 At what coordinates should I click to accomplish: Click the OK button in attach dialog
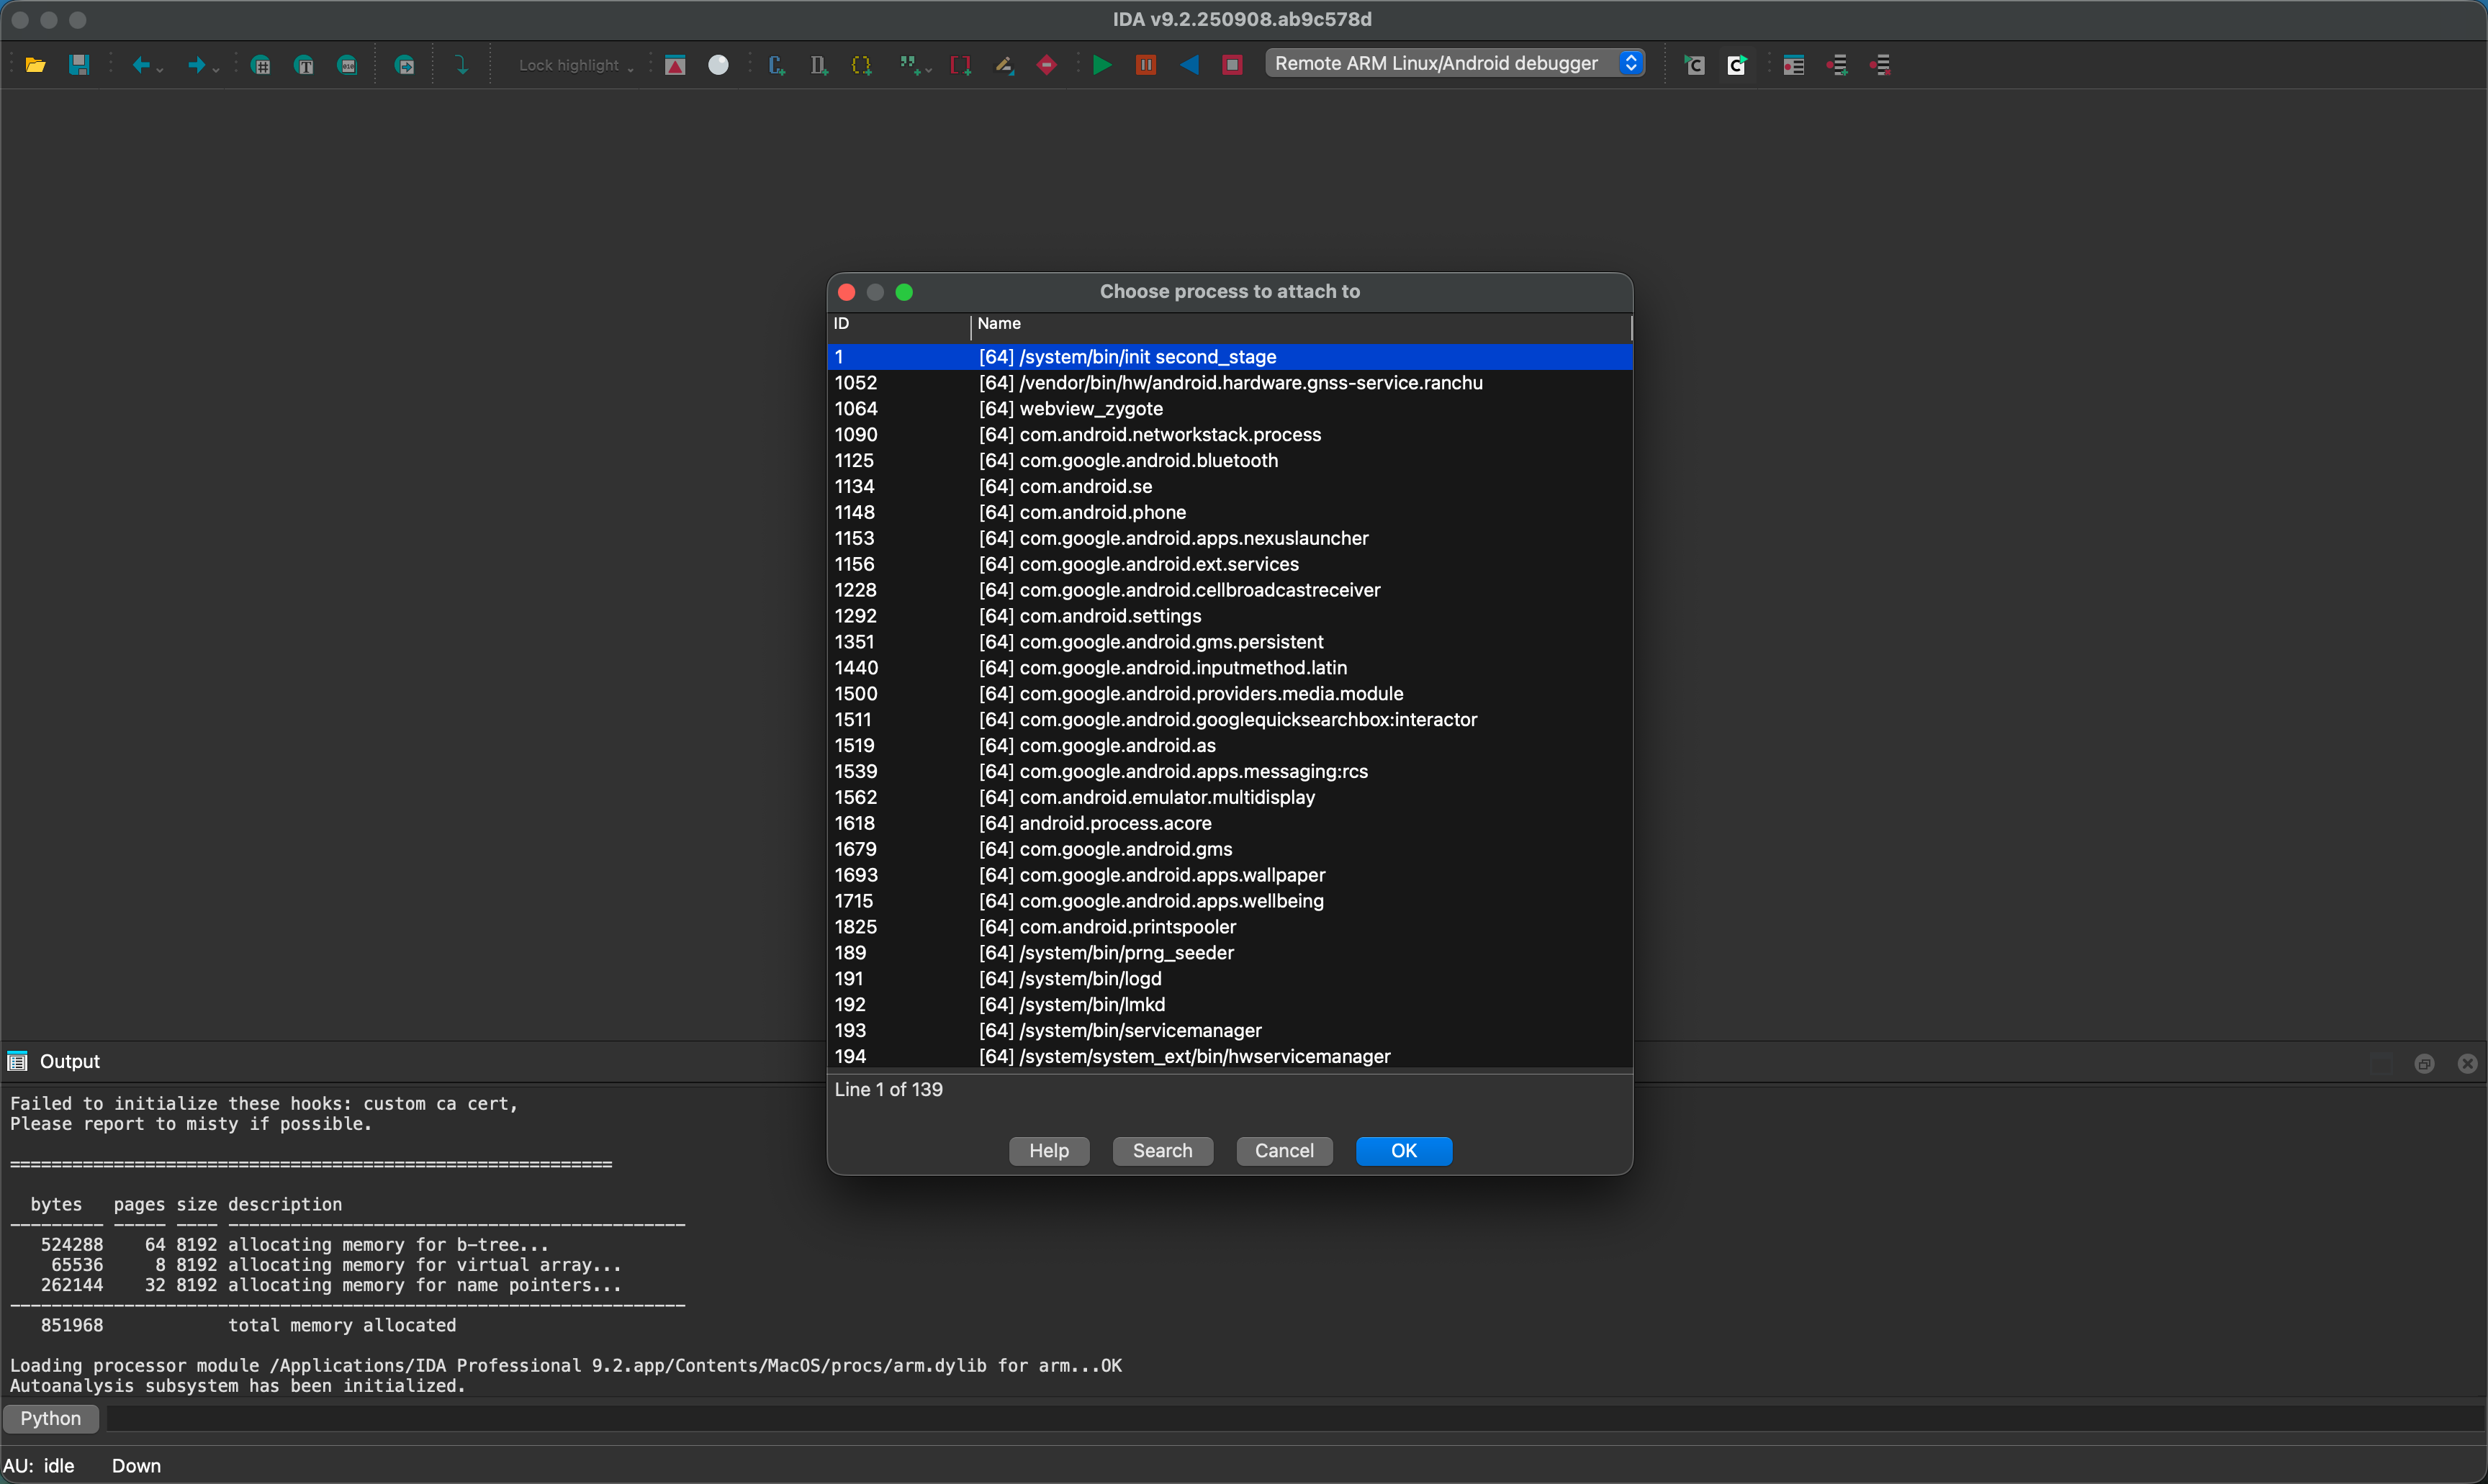click(1403, 1151)
